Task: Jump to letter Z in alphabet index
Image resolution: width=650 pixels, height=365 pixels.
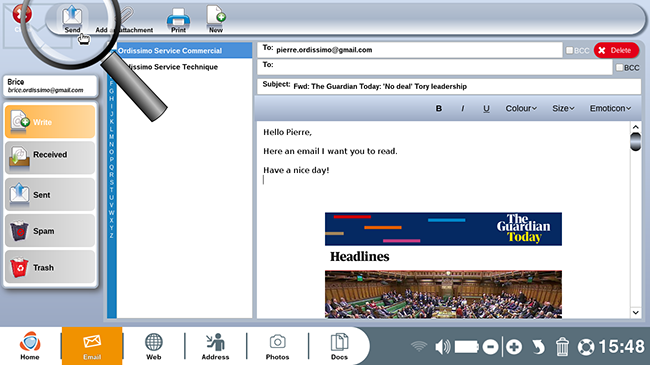Action: point(112,236)
